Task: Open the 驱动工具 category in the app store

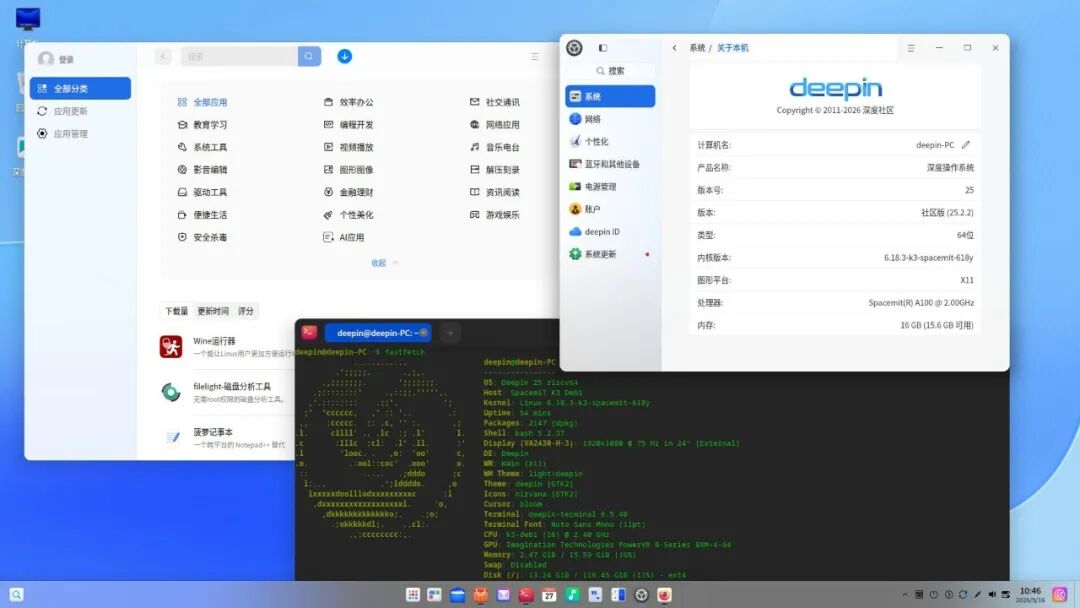Action: 202,192
